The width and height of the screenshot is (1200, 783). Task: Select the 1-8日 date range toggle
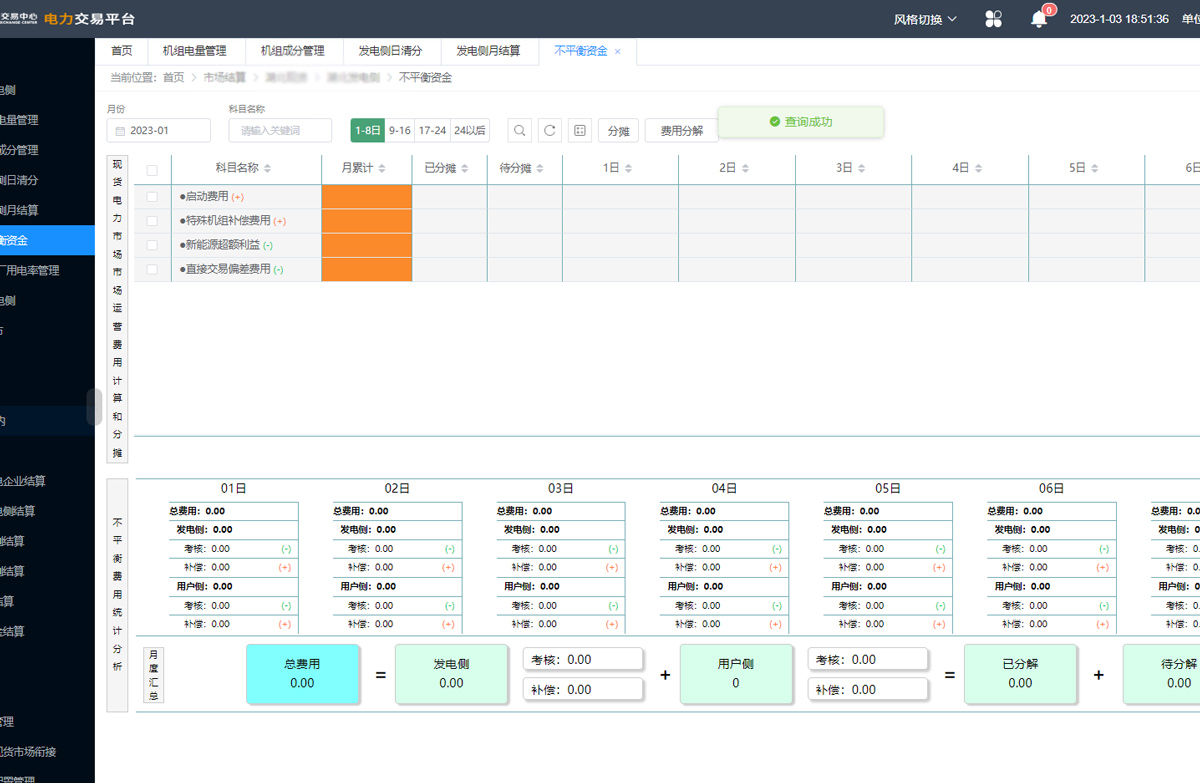(367, 130)
